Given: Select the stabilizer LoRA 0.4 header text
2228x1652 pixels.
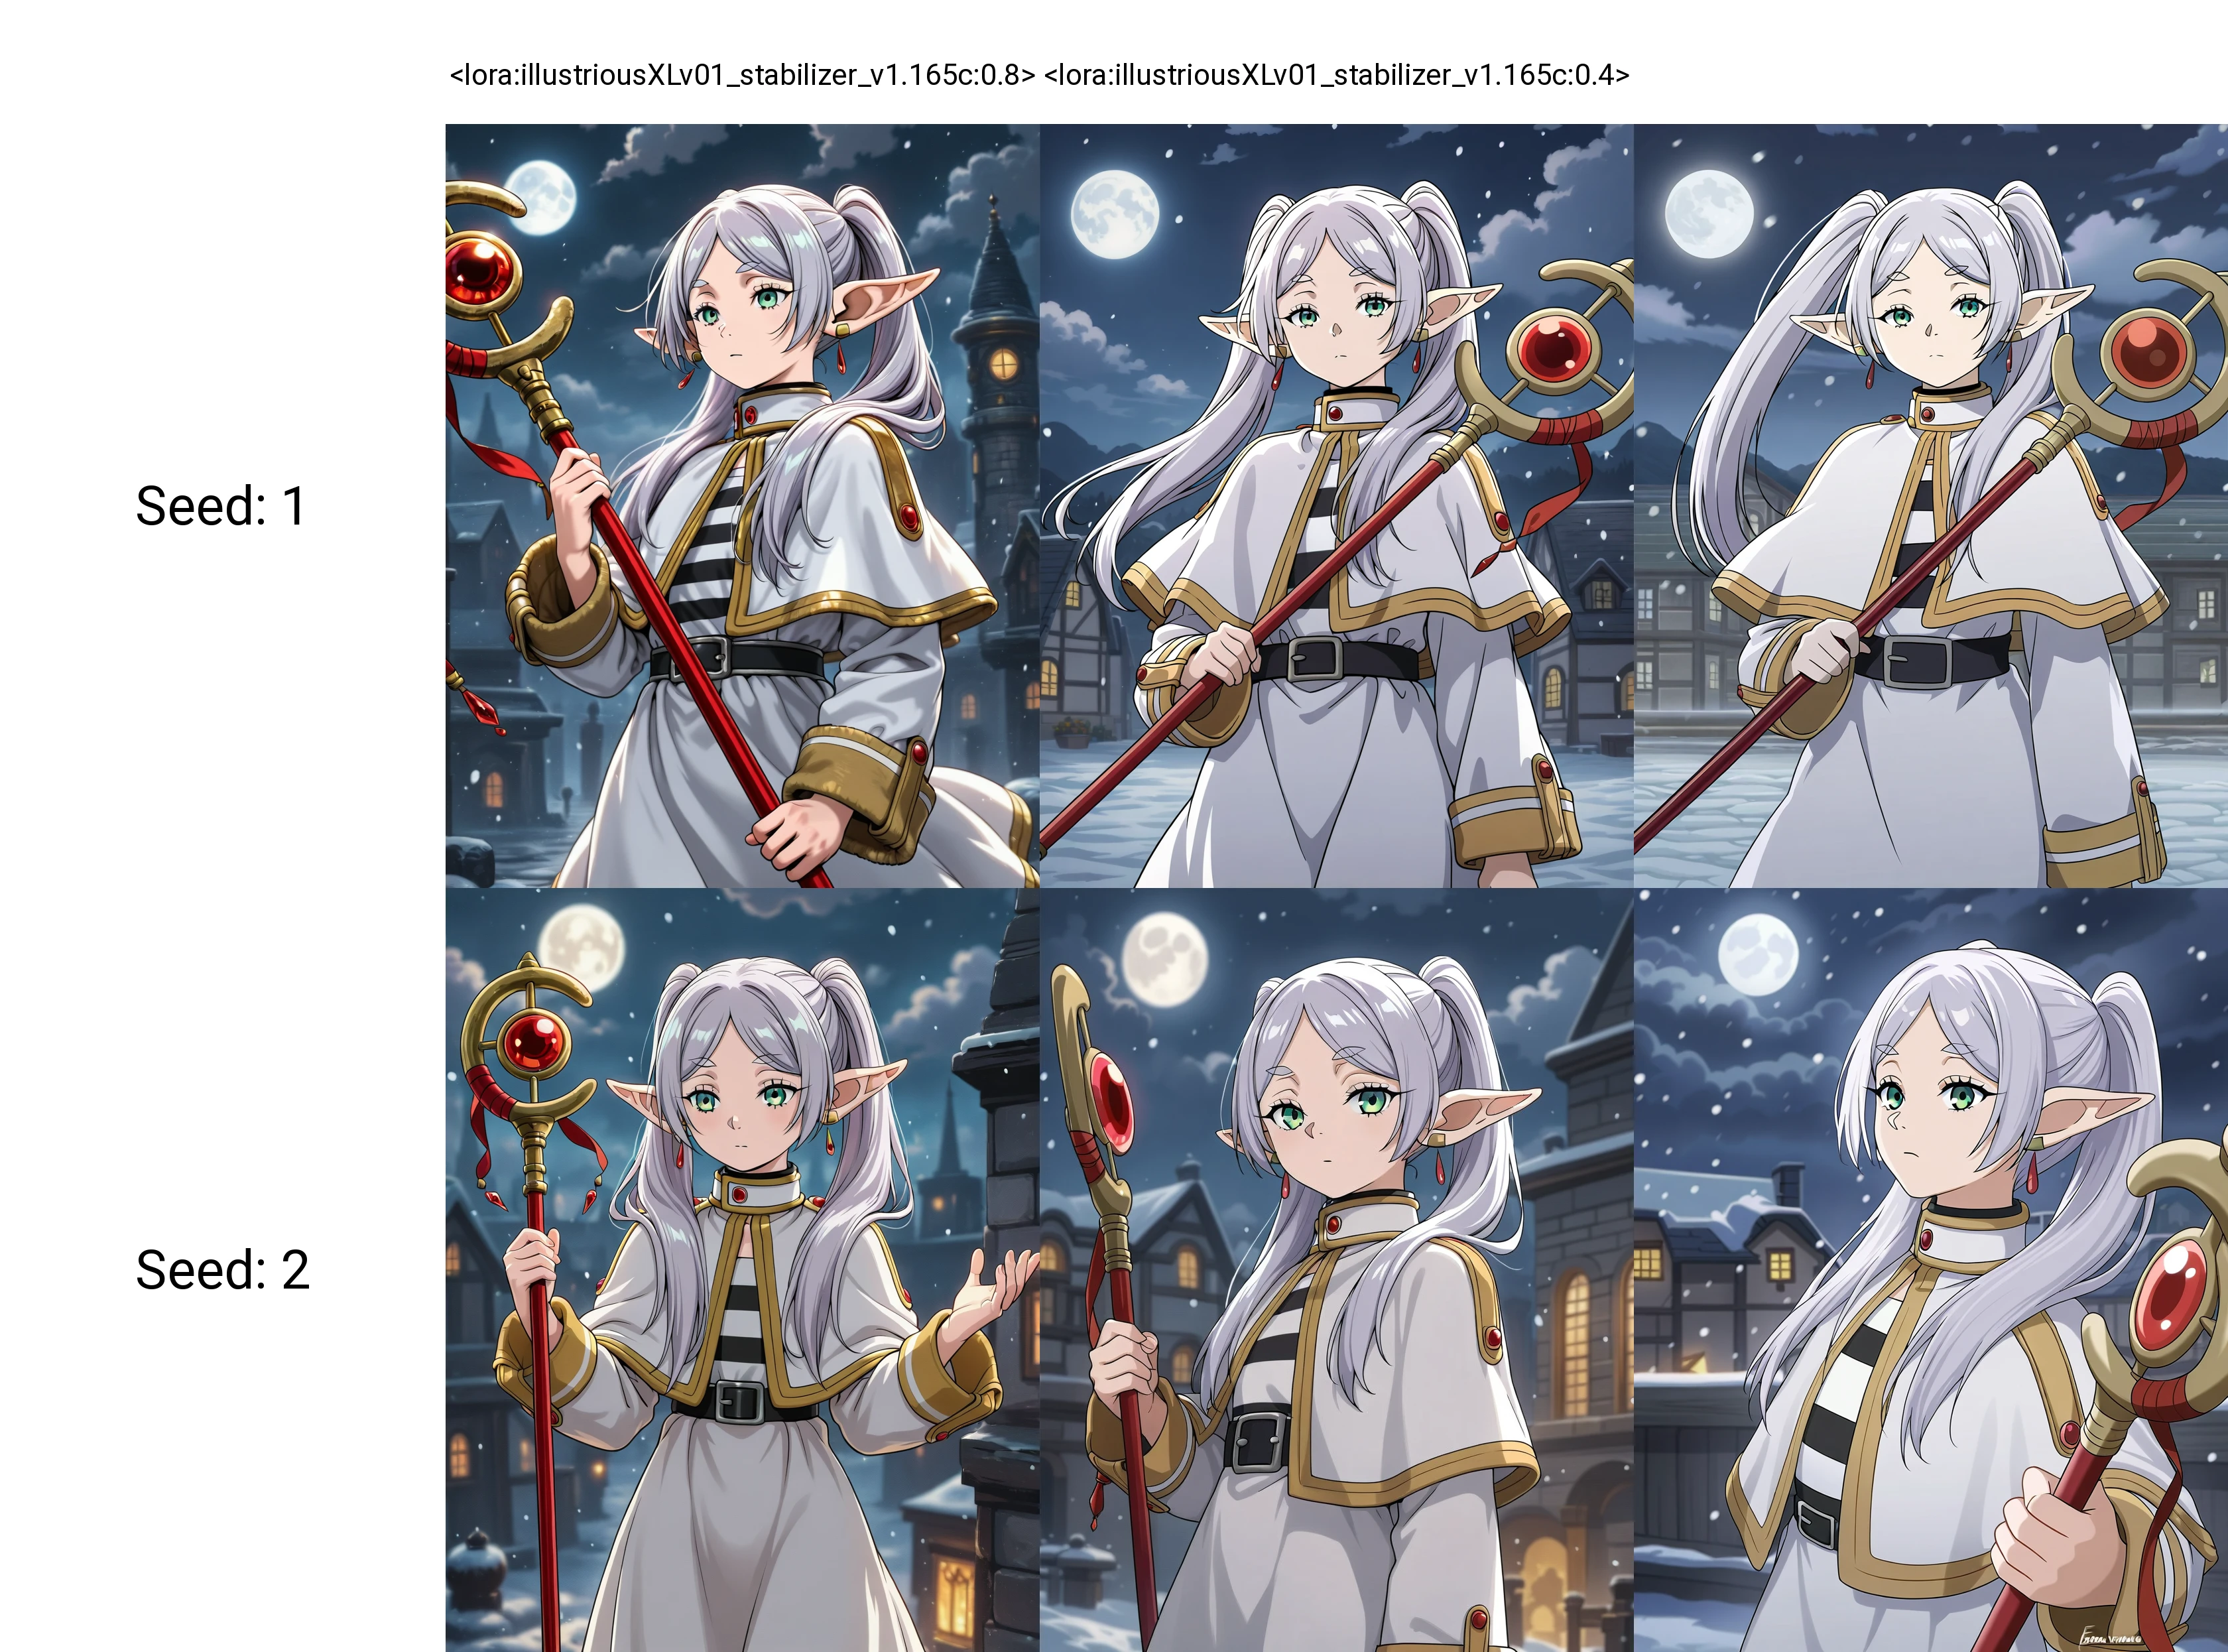Looking at the screenshot, I should coord(1337,75).
